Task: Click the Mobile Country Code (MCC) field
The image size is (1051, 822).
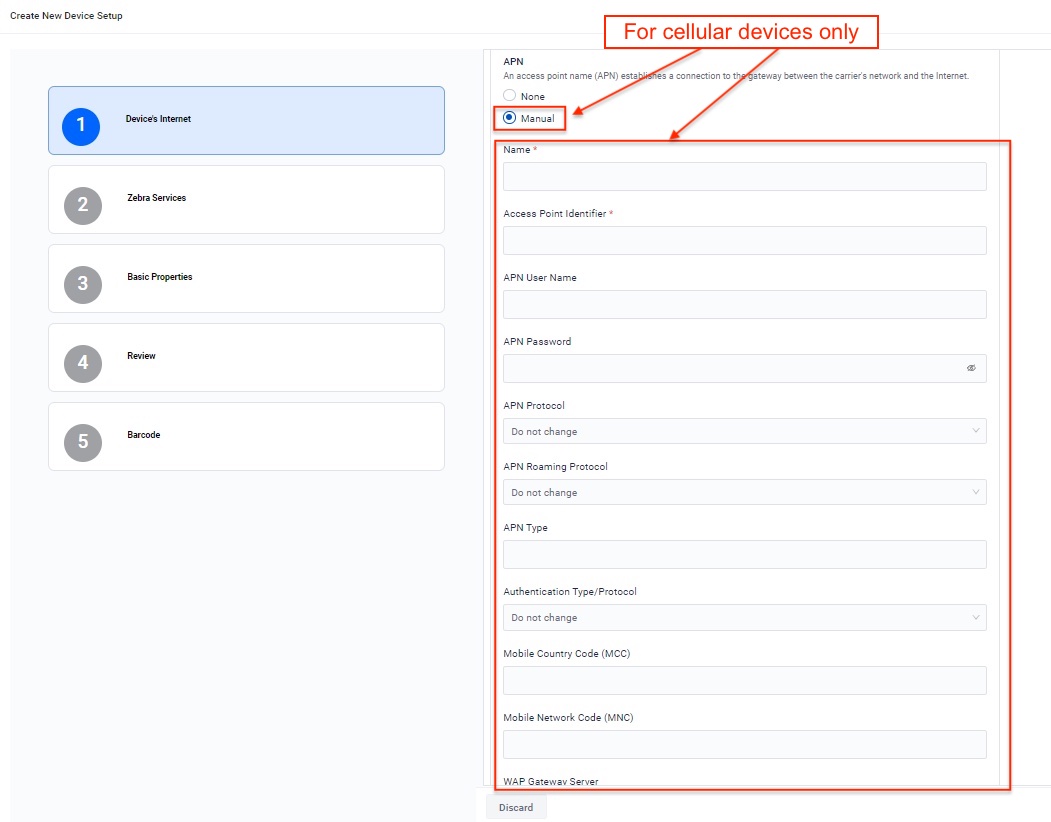Action: pos(744,681)
